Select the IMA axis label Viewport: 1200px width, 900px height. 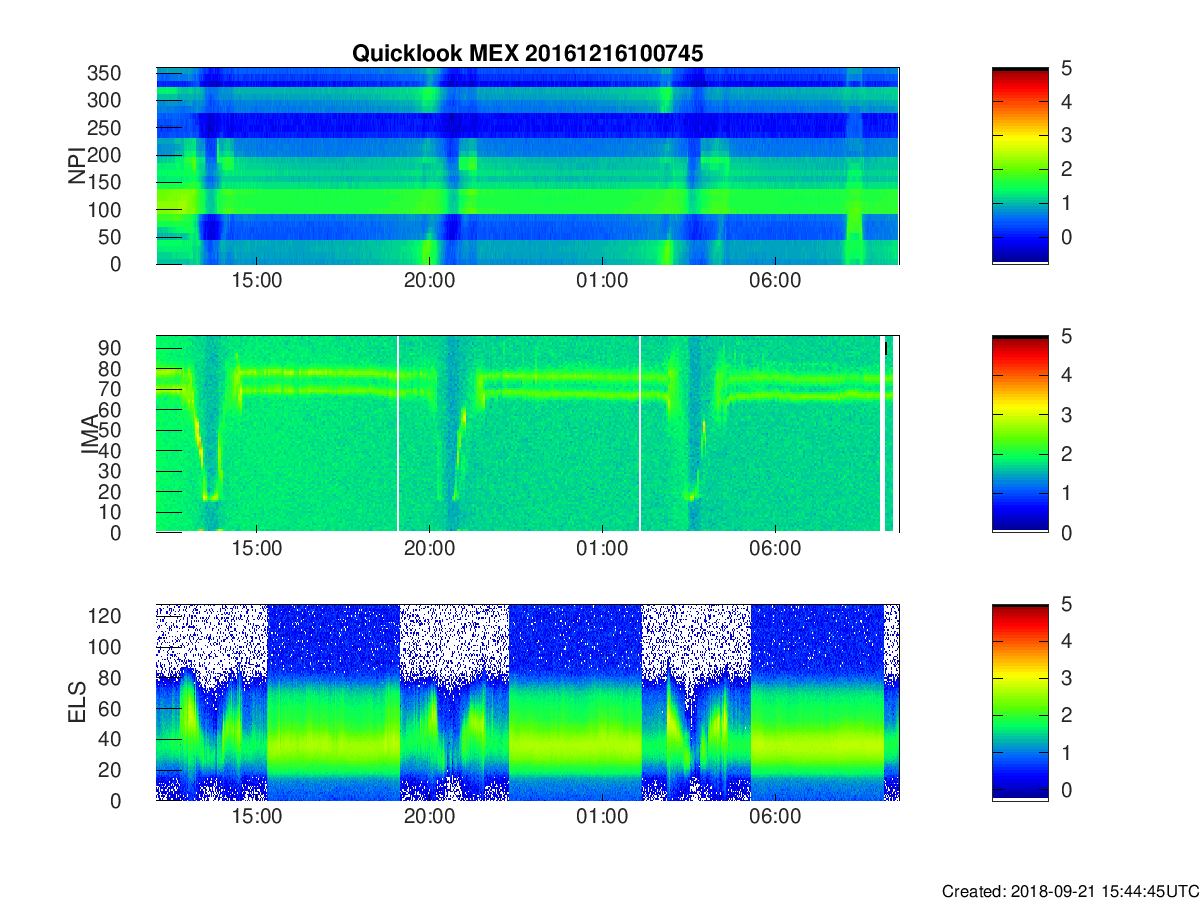(90, 434)
